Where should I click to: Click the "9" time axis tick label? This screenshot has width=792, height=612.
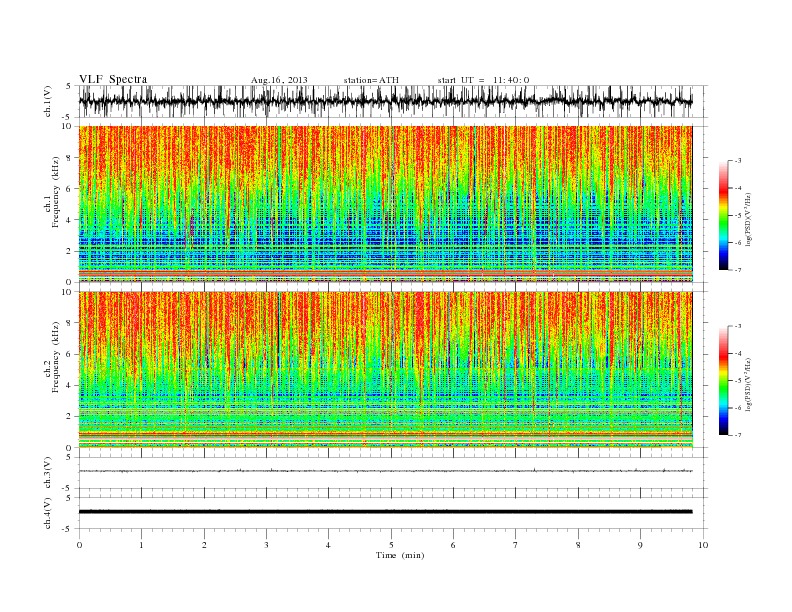(x=640, y=545)
